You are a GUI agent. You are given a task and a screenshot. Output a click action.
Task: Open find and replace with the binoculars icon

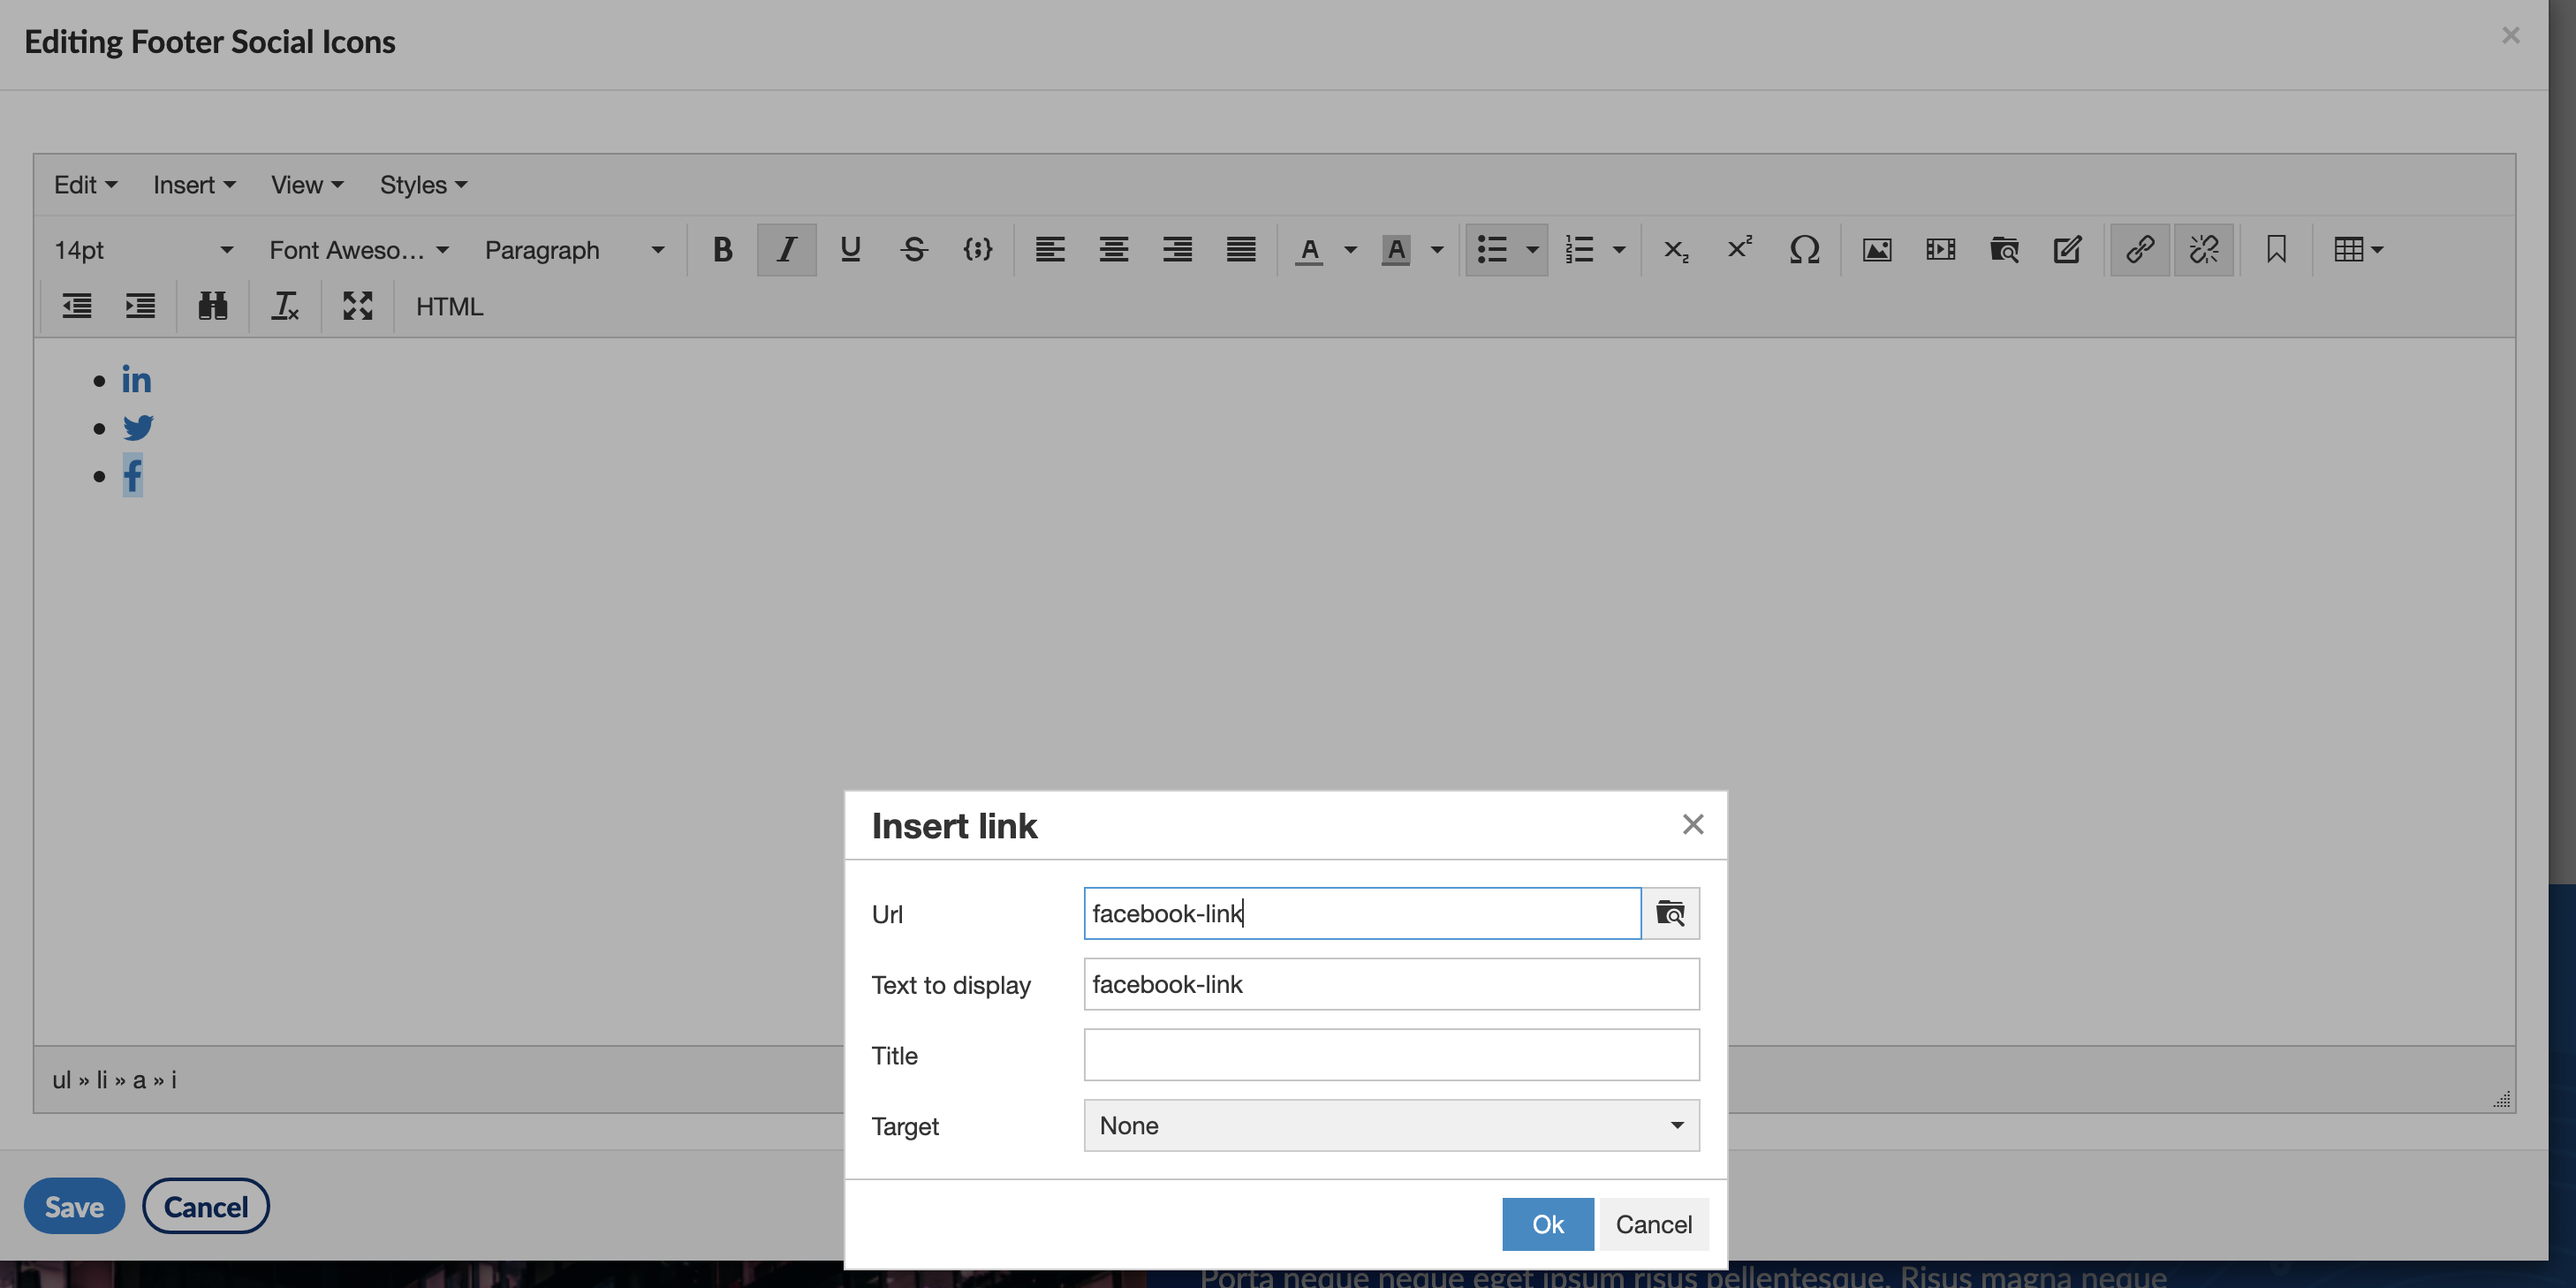[x=212, y=307]
